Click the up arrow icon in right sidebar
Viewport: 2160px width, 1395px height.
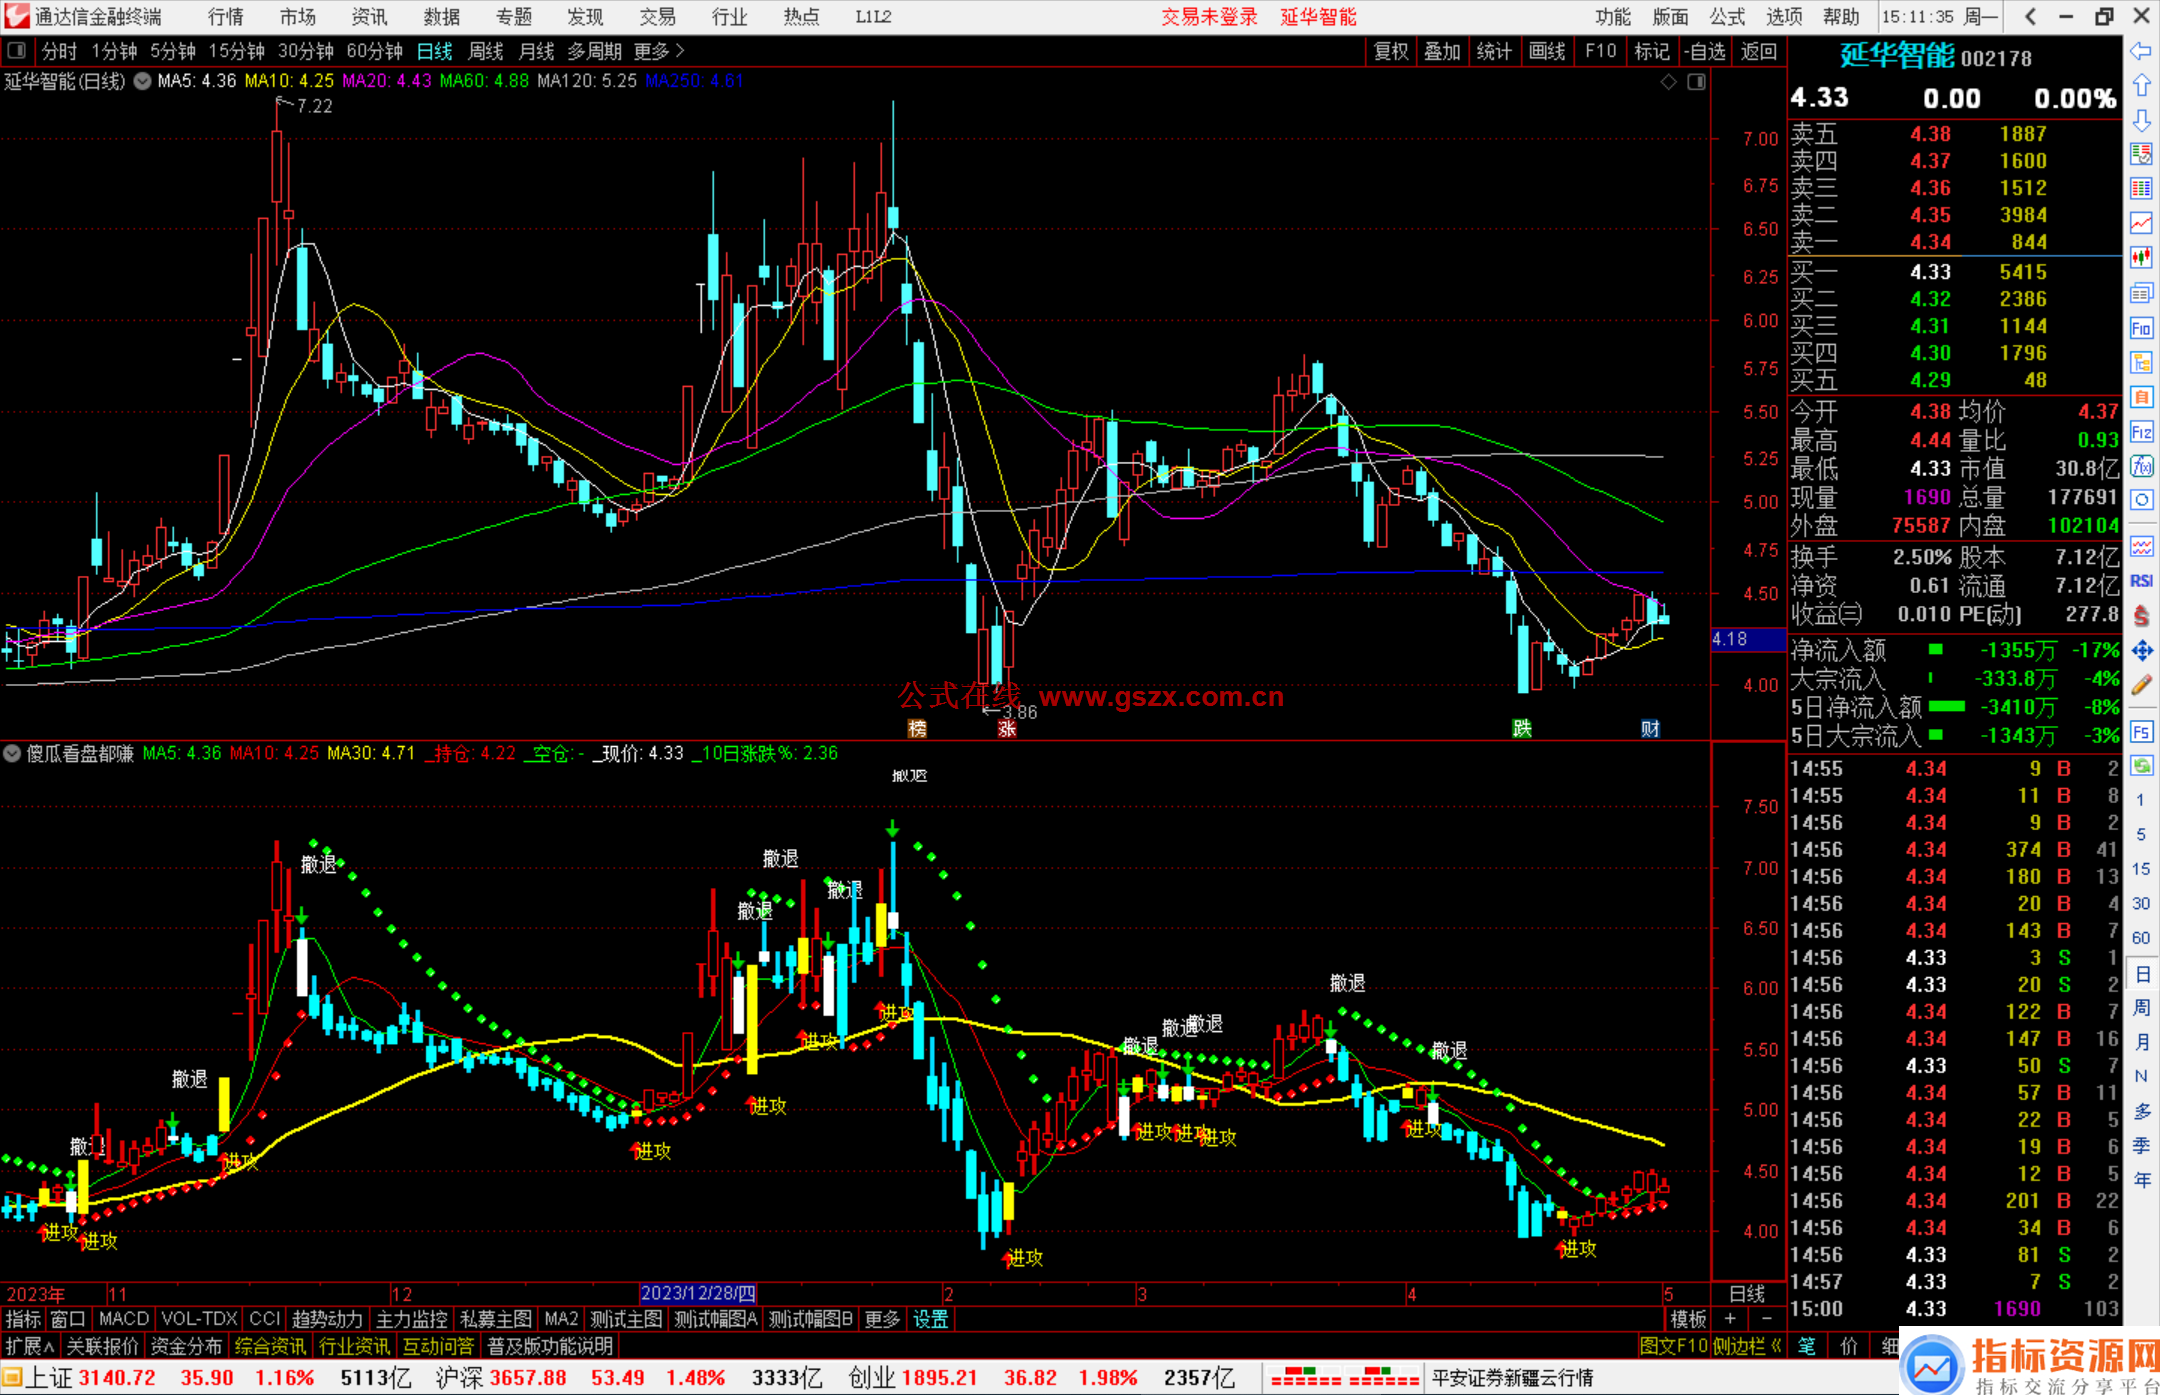pos(2141,85)
